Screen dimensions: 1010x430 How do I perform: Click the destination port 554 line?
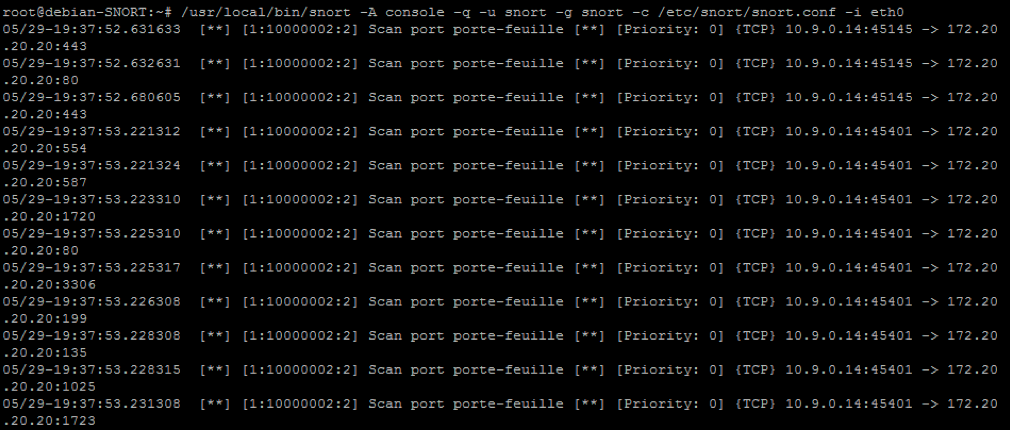pos(44,148)
